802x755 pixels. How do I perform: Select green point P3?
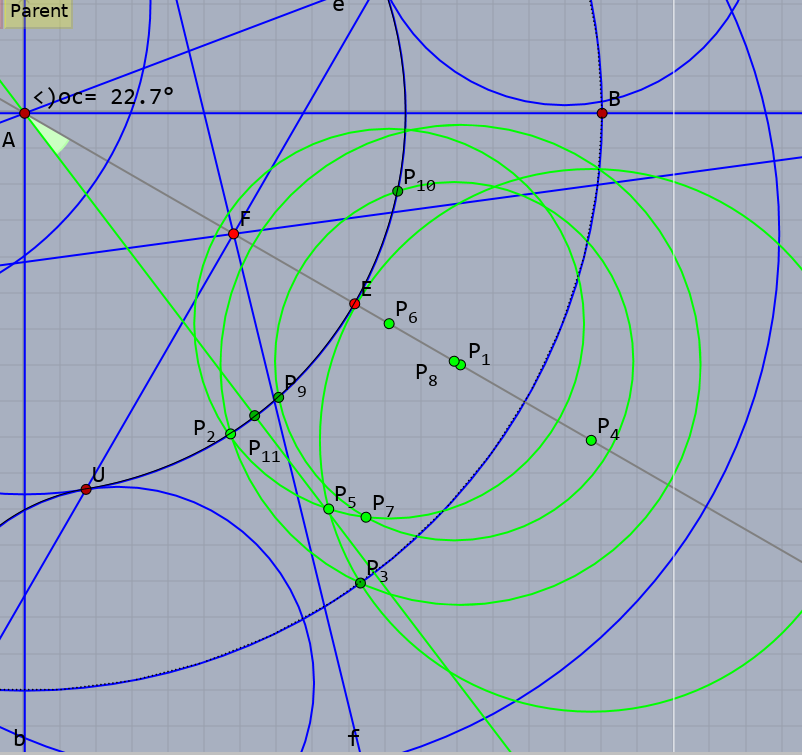tap(361, 583)
